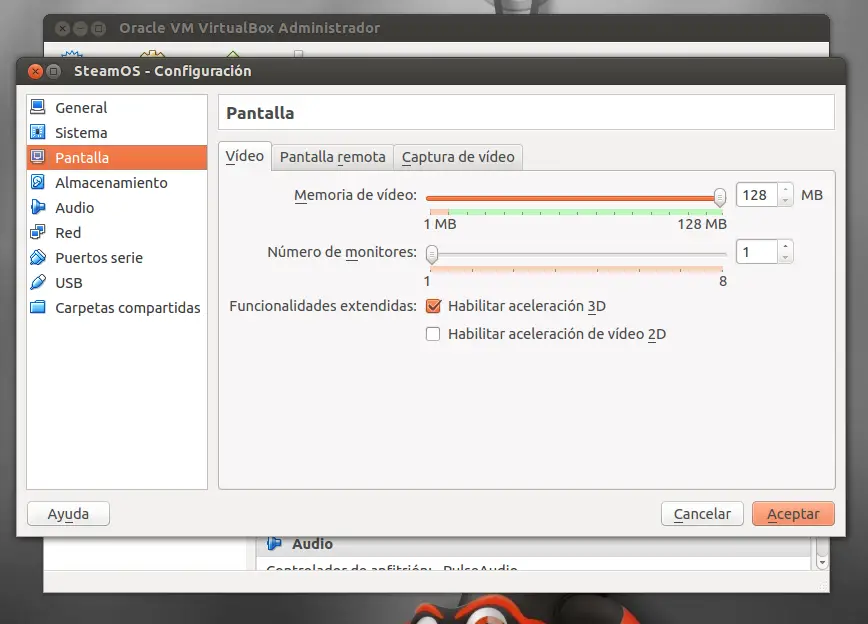The height and width of the screenshot is (624, 868).
Task: Open the Captura de vídeo tab
Action: click(x=458, y=157)
